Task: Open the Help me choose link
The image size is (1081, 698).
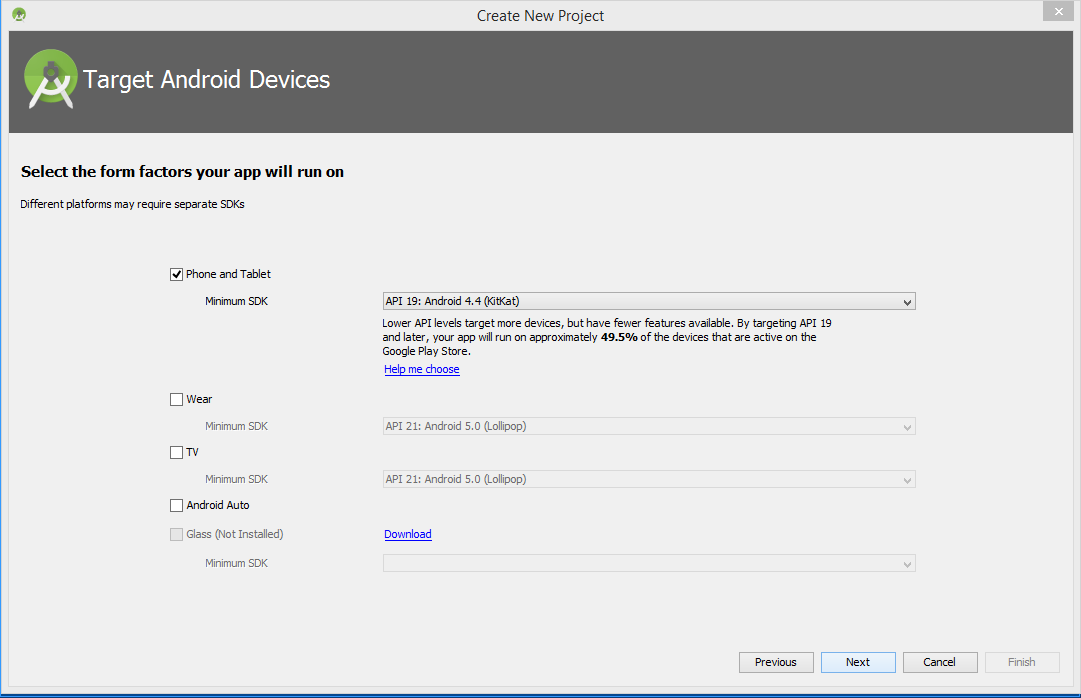Action: 422,369
